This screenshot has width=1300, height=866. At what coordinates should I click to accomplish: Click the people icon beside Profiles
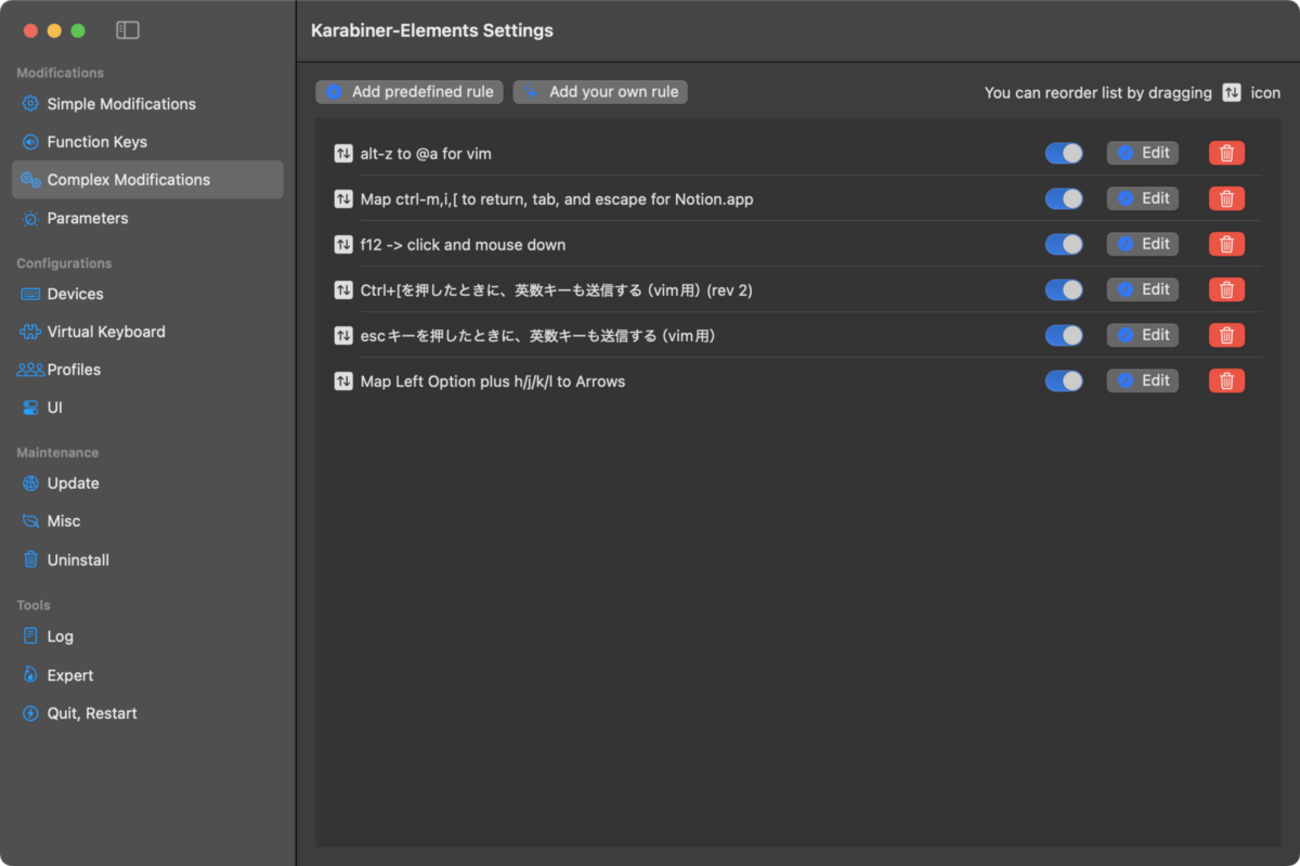point(30,370)
